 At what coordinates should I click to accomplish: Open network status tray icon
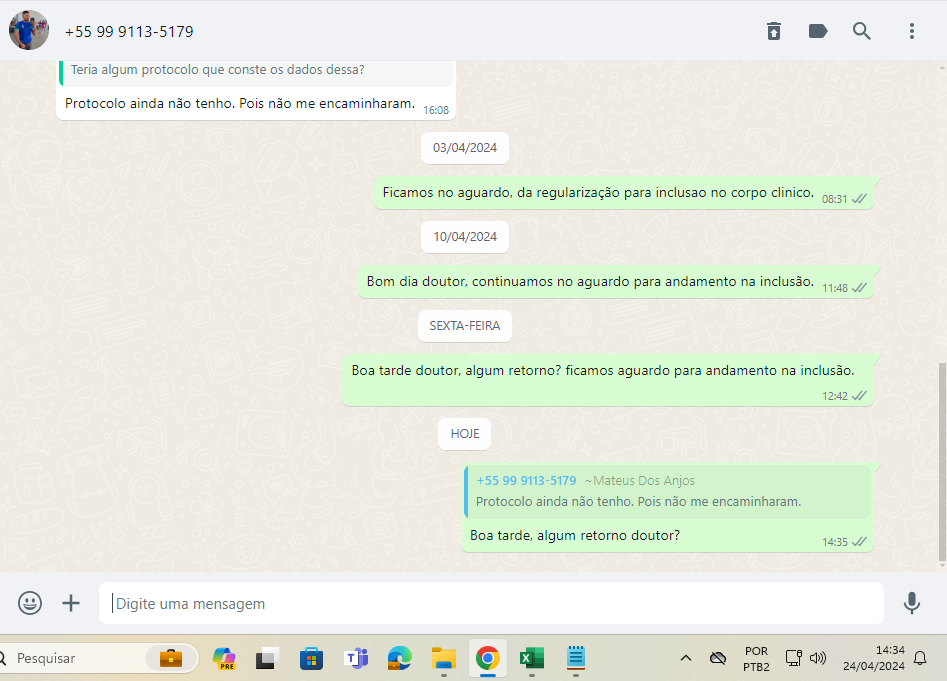pyautogui.click(x=793, y=658)
